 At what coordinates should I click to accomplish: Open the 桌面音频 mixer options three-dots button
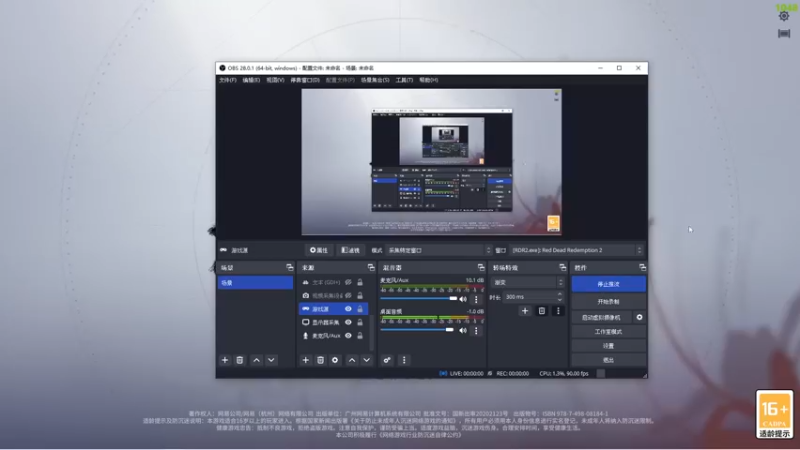click(x=477, y=331)
